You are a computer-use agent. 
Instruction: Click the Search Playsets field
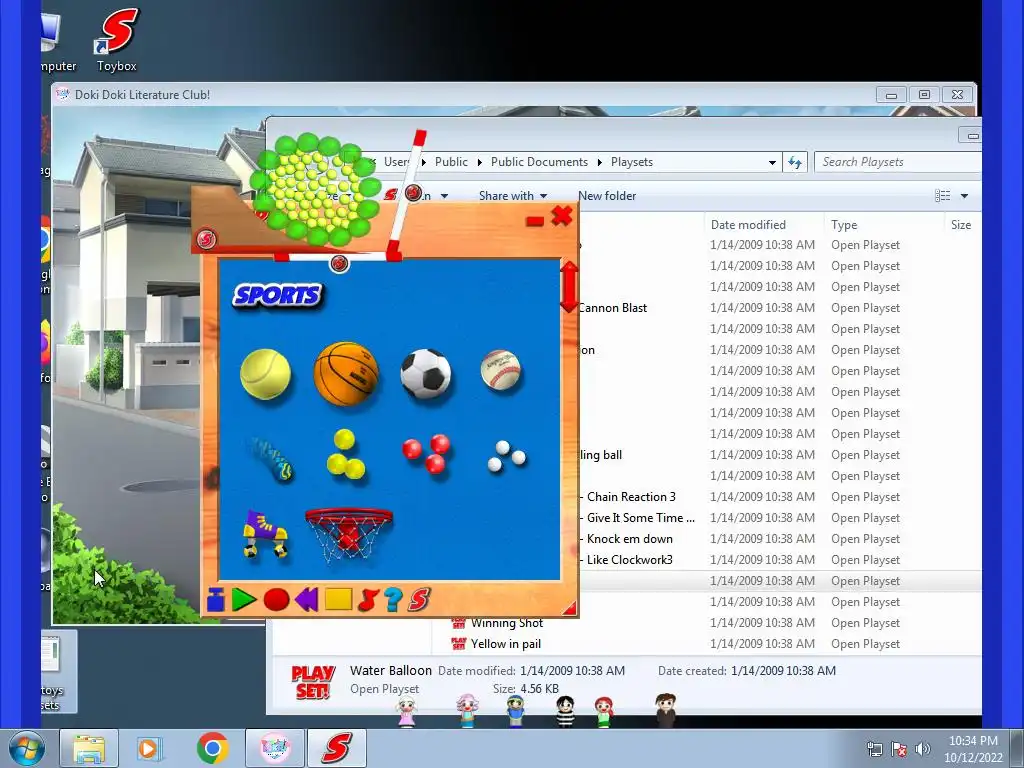tap(898, 162)
